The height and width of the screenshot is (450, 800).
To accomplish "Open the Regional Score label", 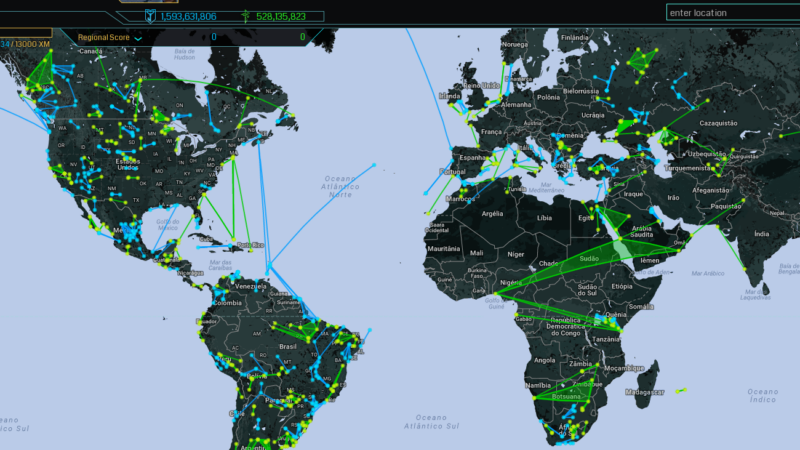I will click(x=104, y=37).
